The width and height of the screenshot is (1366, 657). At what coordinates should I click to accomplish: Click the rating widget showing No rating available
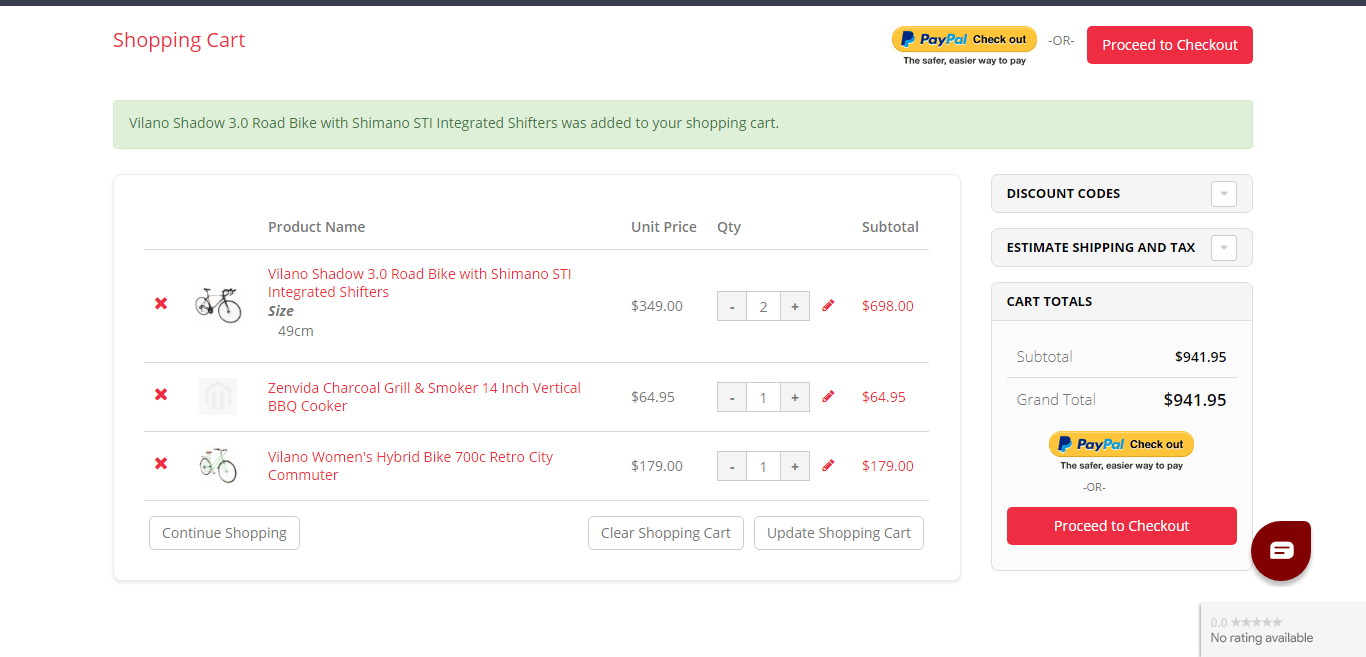pos(1283,630)
